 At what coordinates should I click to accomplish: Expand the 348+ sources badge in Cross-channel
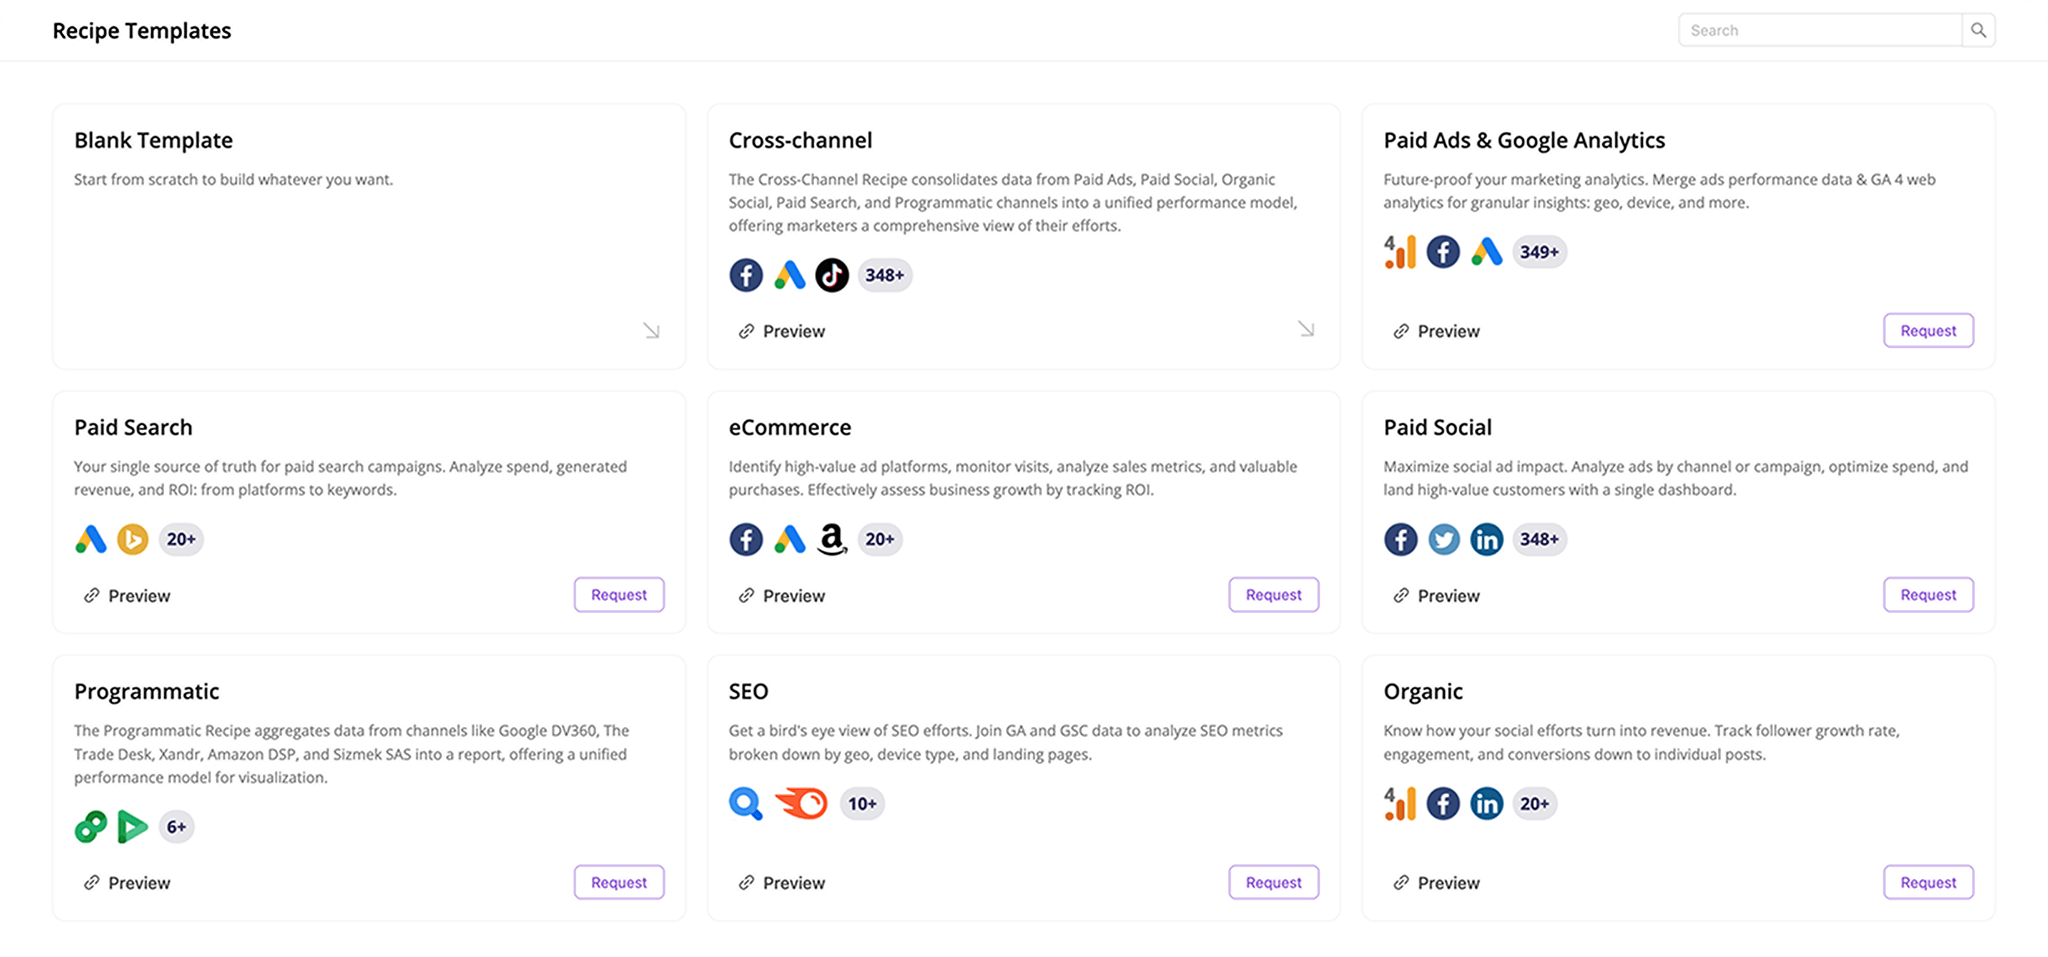(x=885, y=275)
